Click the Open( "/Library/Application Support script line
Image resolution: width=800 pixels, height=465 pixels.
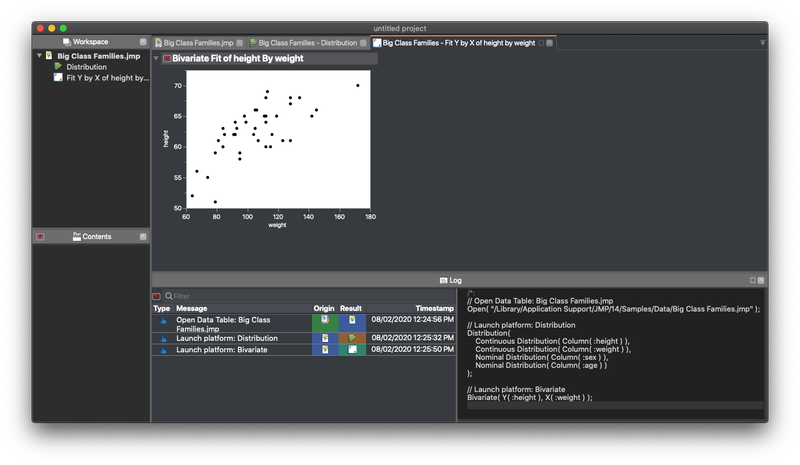point(613,309)
